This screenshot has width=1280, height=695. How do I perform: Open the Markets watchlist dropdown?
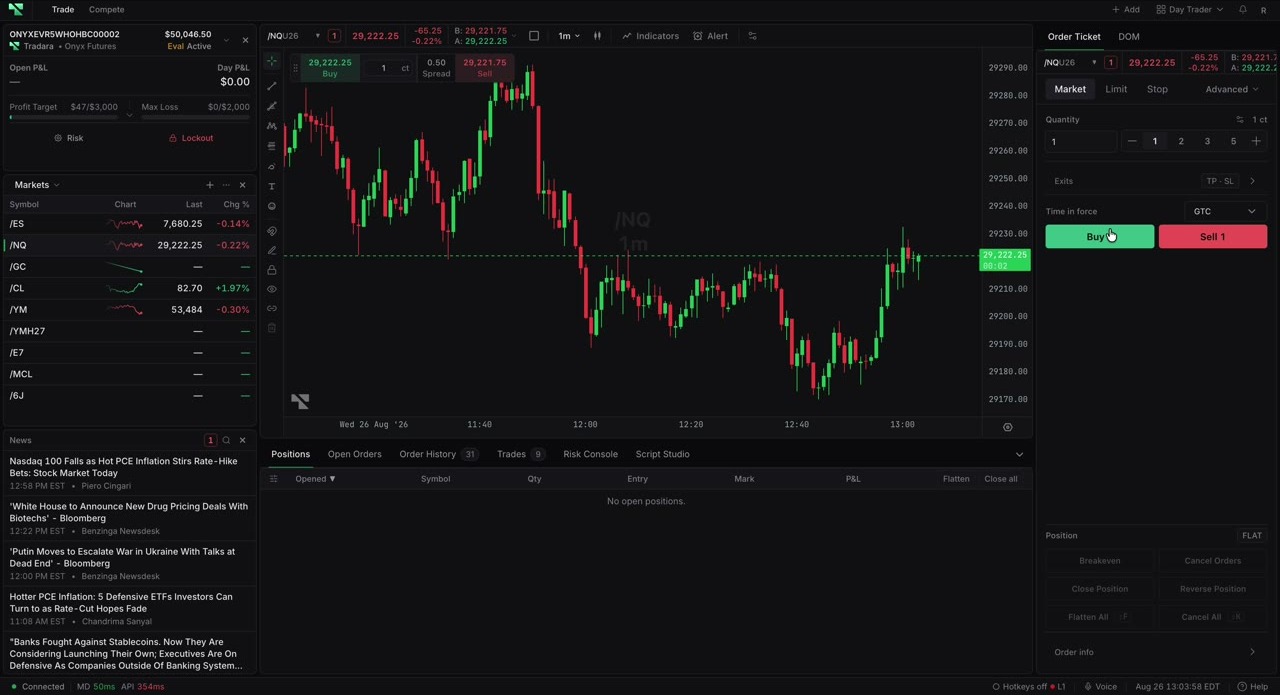point(37,185)
